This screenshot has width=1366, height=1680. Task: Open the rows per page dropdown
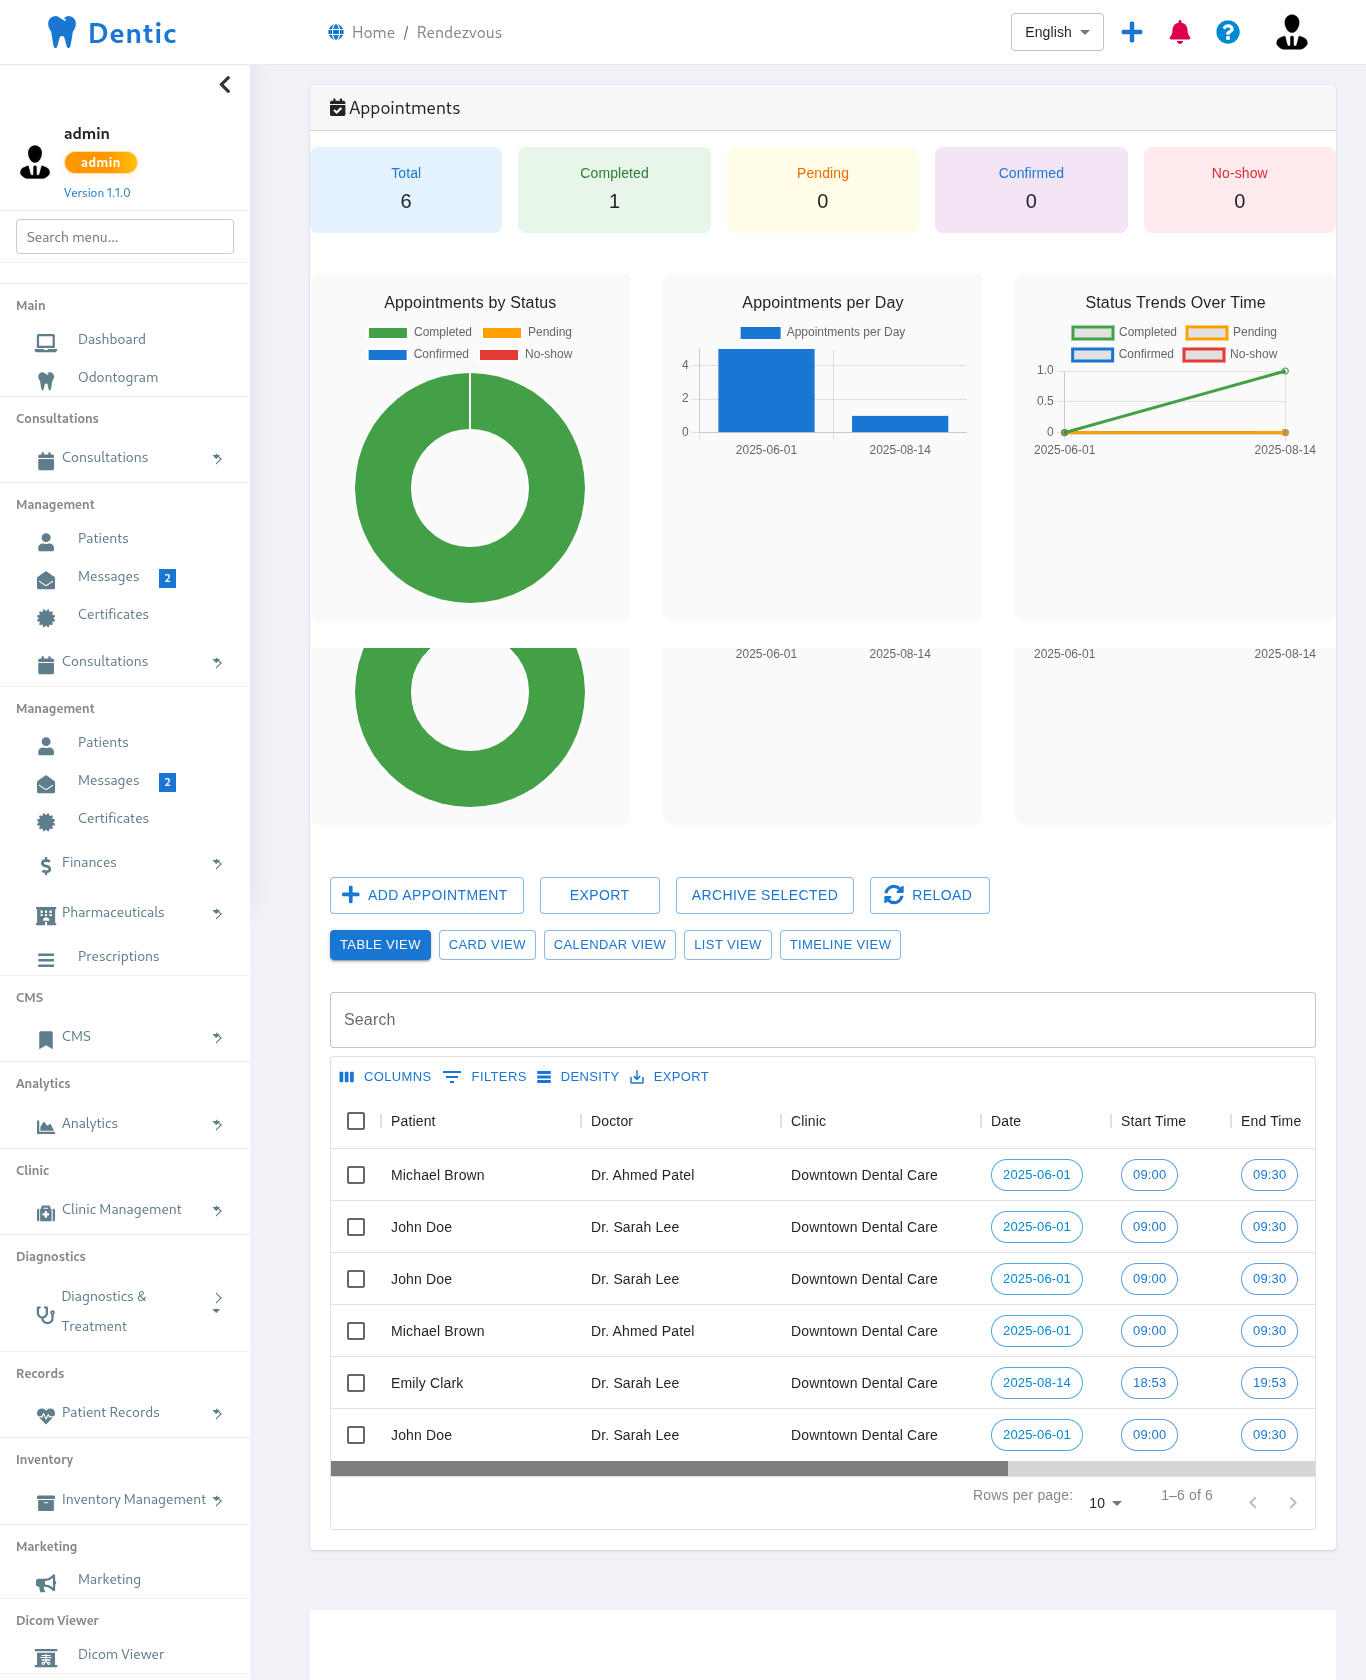tap(1105, 1503)
